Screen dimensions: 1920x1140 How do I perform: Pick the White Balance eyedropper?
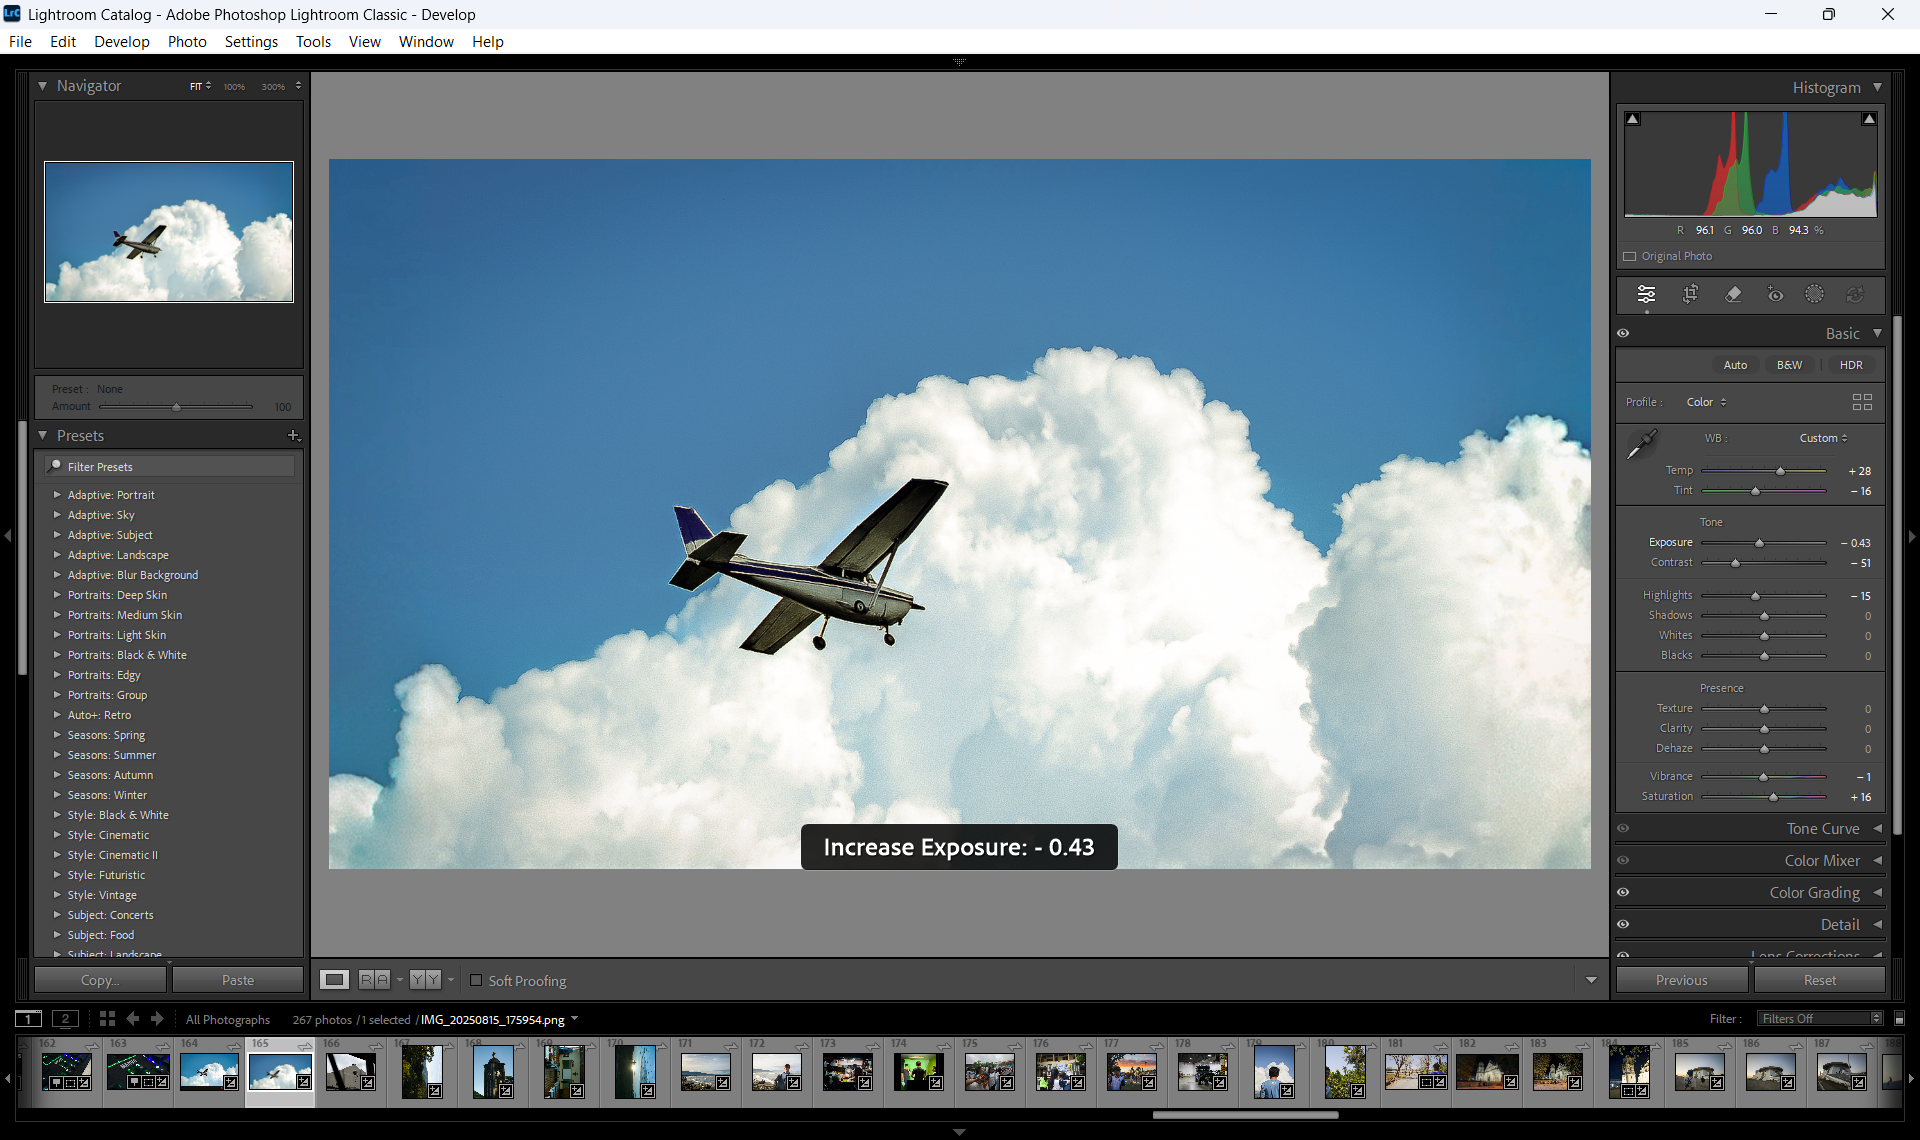(x=1641, y=444)
